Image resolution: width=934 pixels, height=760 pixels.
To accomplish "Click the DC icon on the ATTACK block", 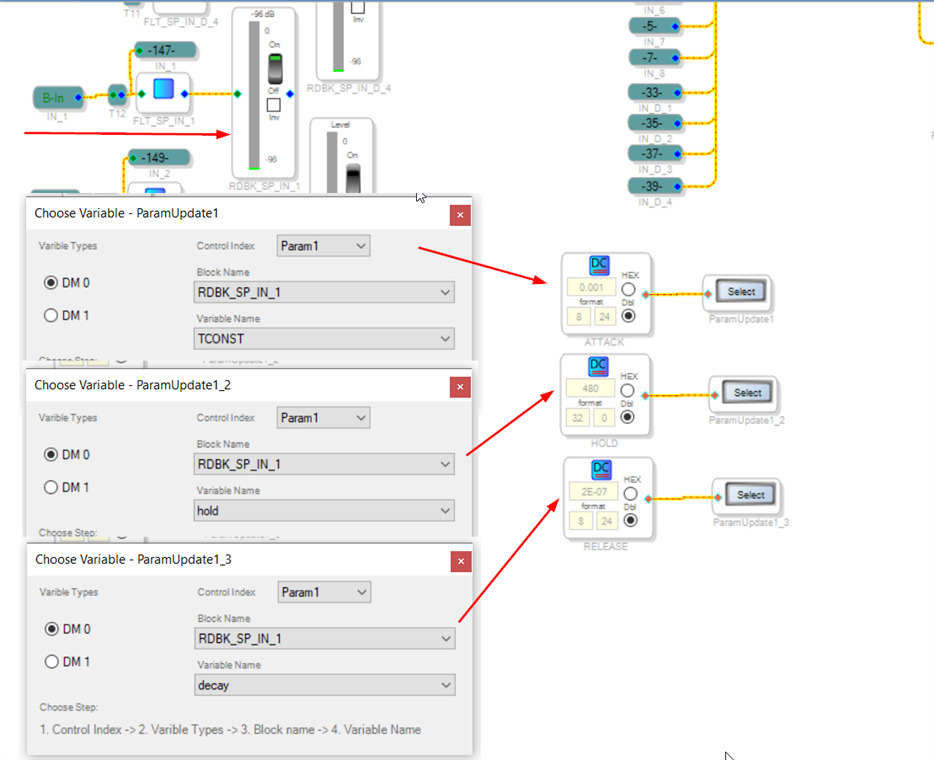I will 599,265.
